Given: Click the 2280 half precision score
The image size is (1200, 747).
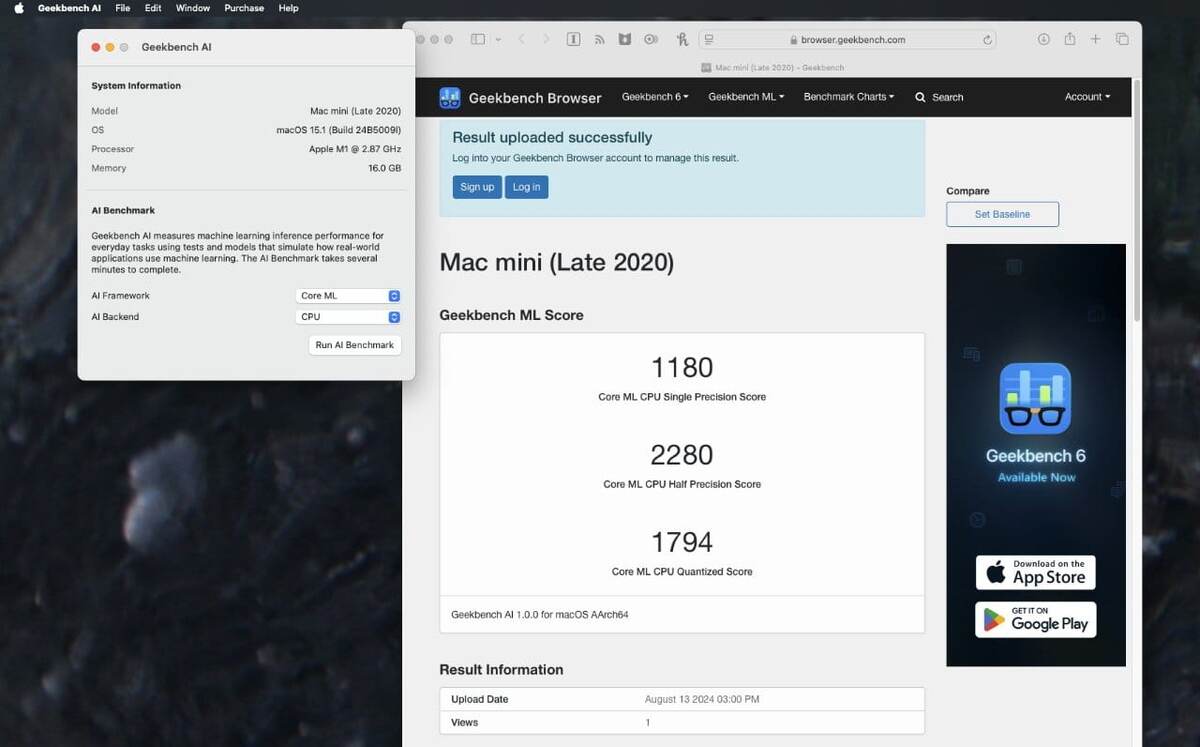Looking at the screenshot, I should click(x=682, y=455).
